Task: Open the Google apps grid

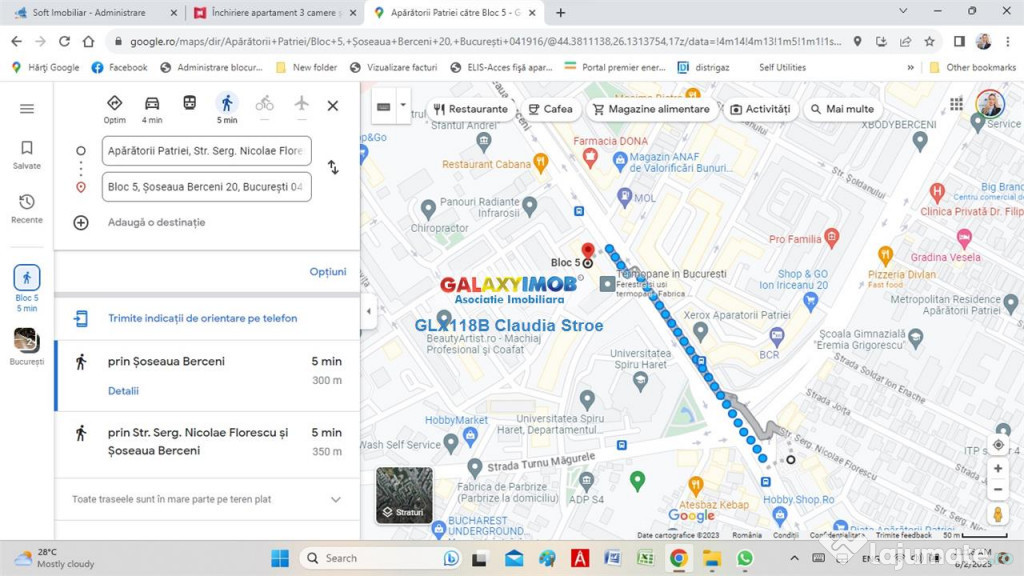Action: coord(956,104)
